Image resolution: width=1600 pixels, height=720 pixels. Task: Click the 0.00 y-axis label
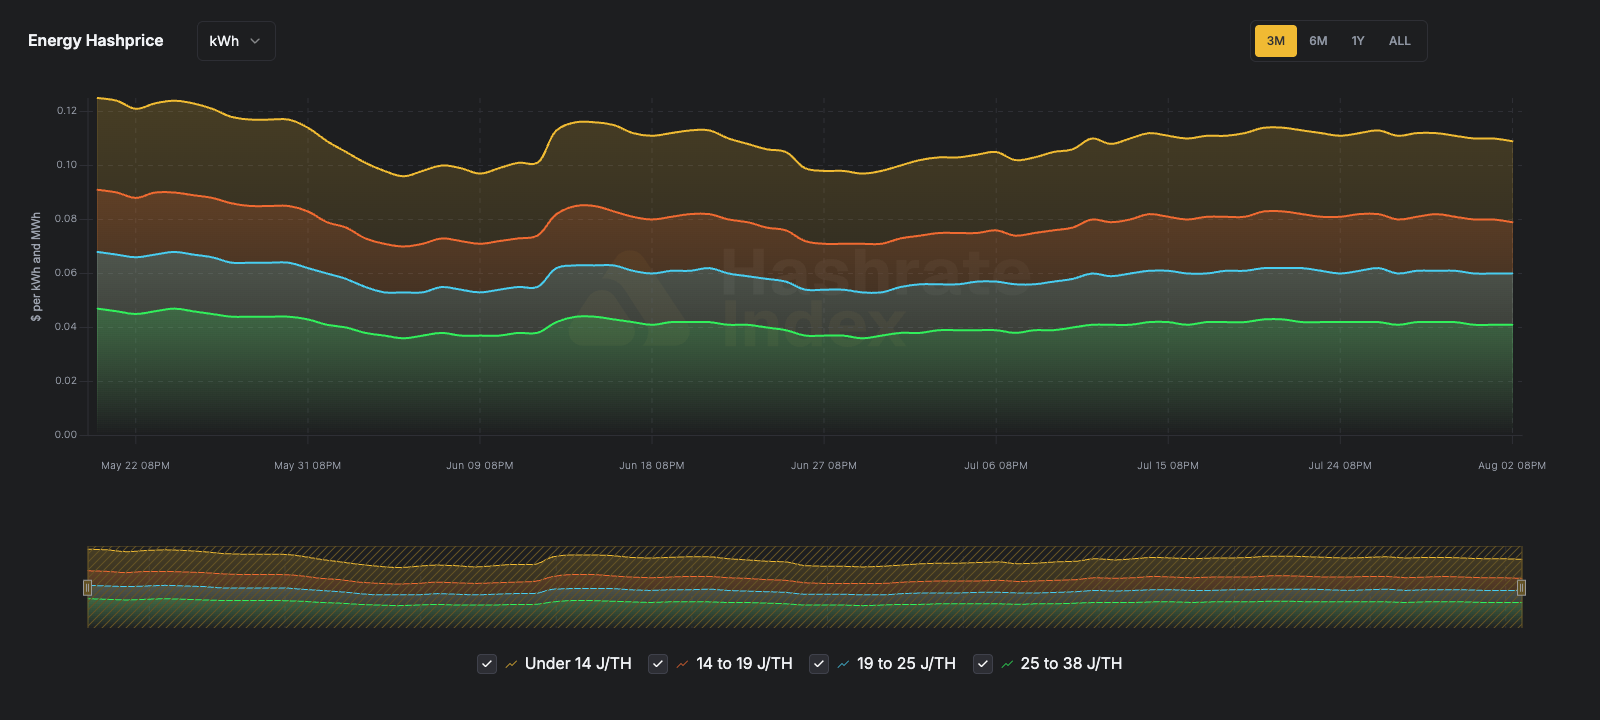tap(67, 435)
